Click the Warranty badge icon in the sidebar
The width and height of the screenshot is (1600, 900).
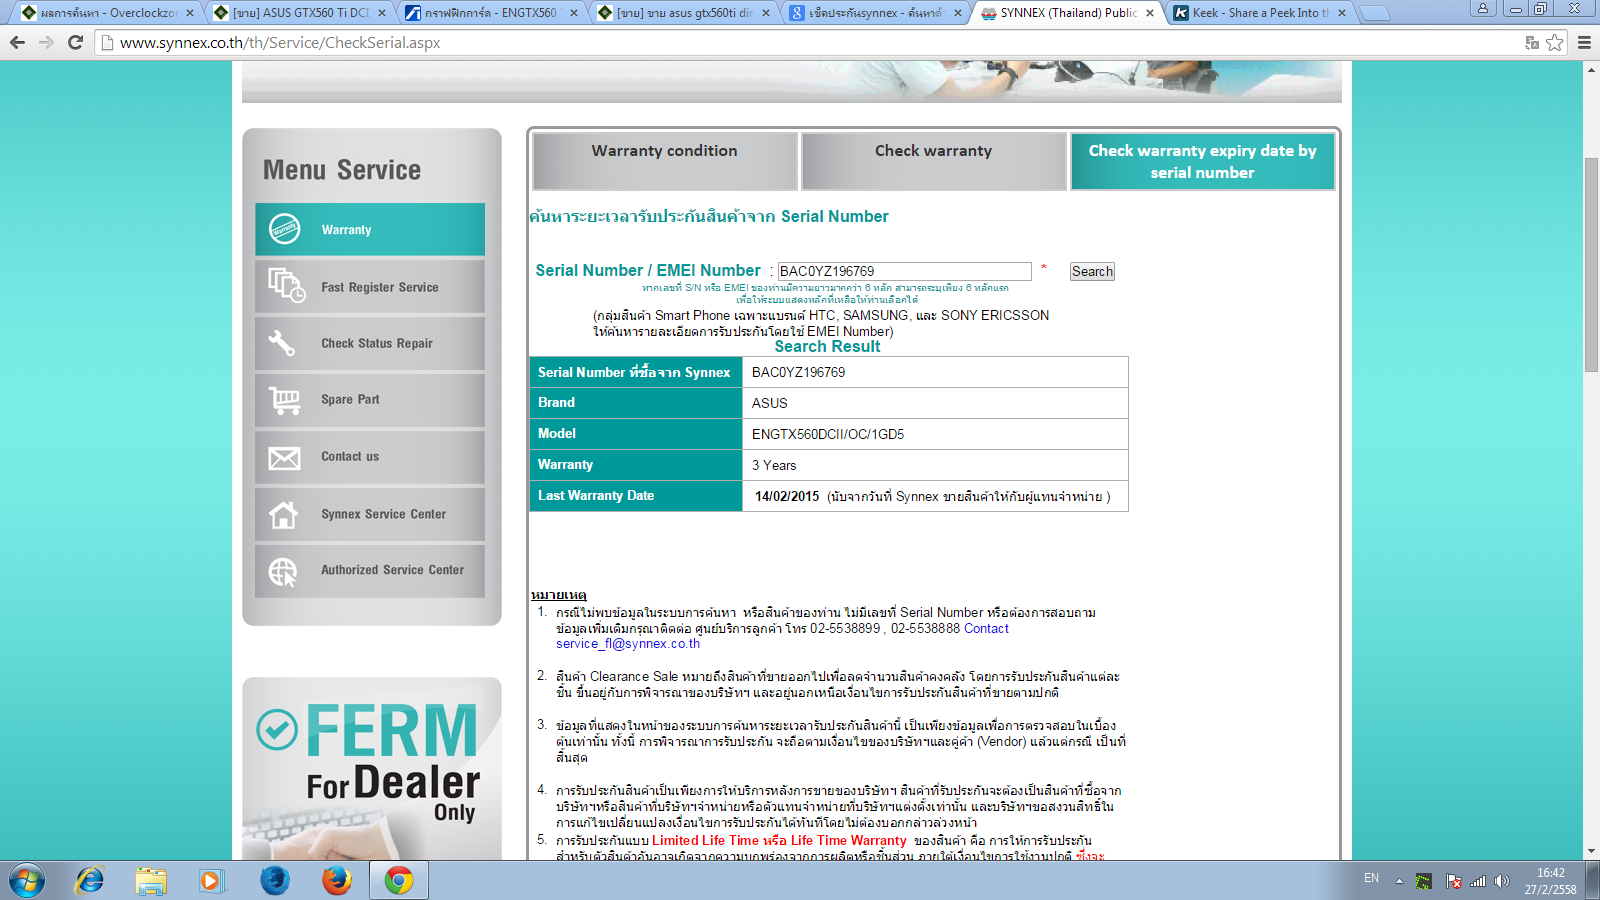click(x=285, y=229)
